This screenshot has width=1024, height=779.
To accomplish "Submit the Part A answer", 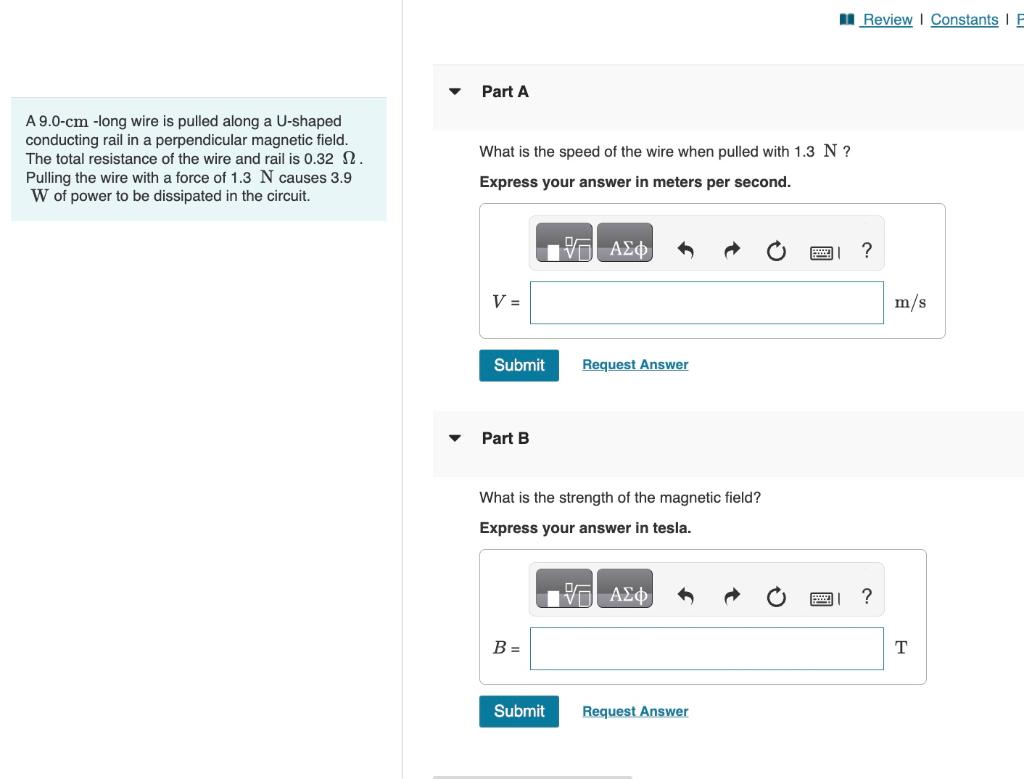I will coord(519,365).
